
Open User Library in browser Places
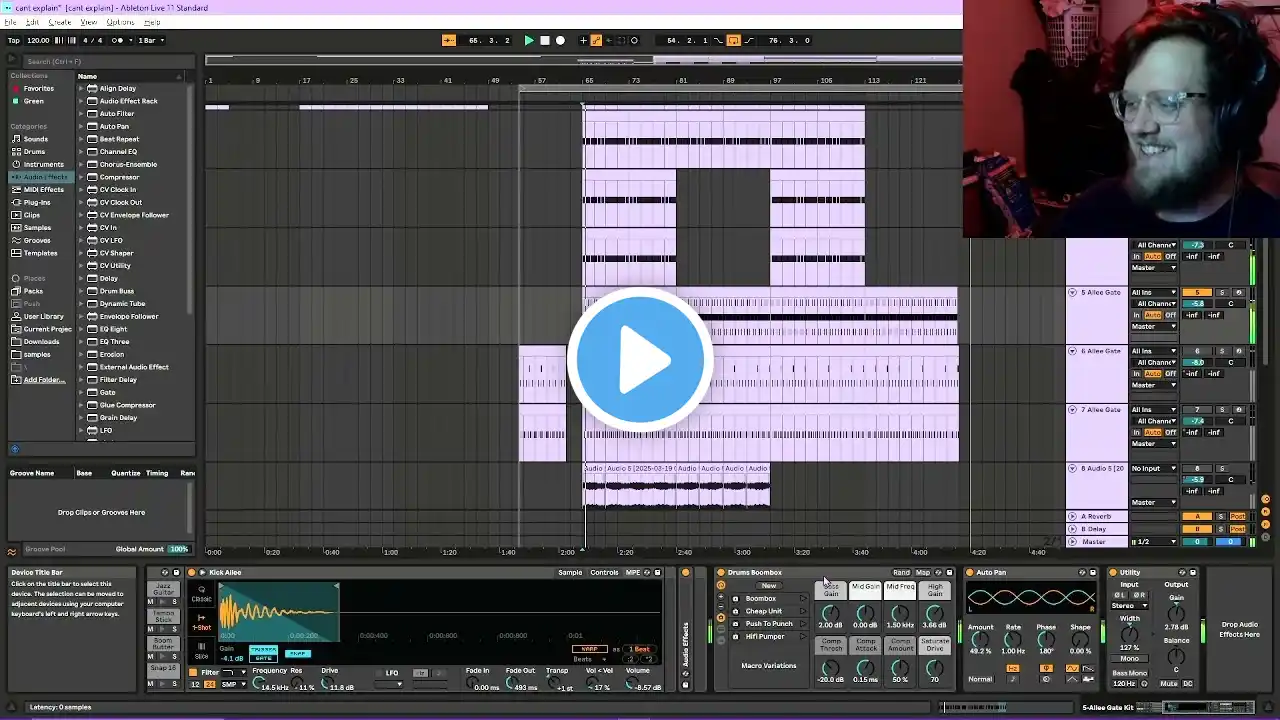(x=43, y=316)
